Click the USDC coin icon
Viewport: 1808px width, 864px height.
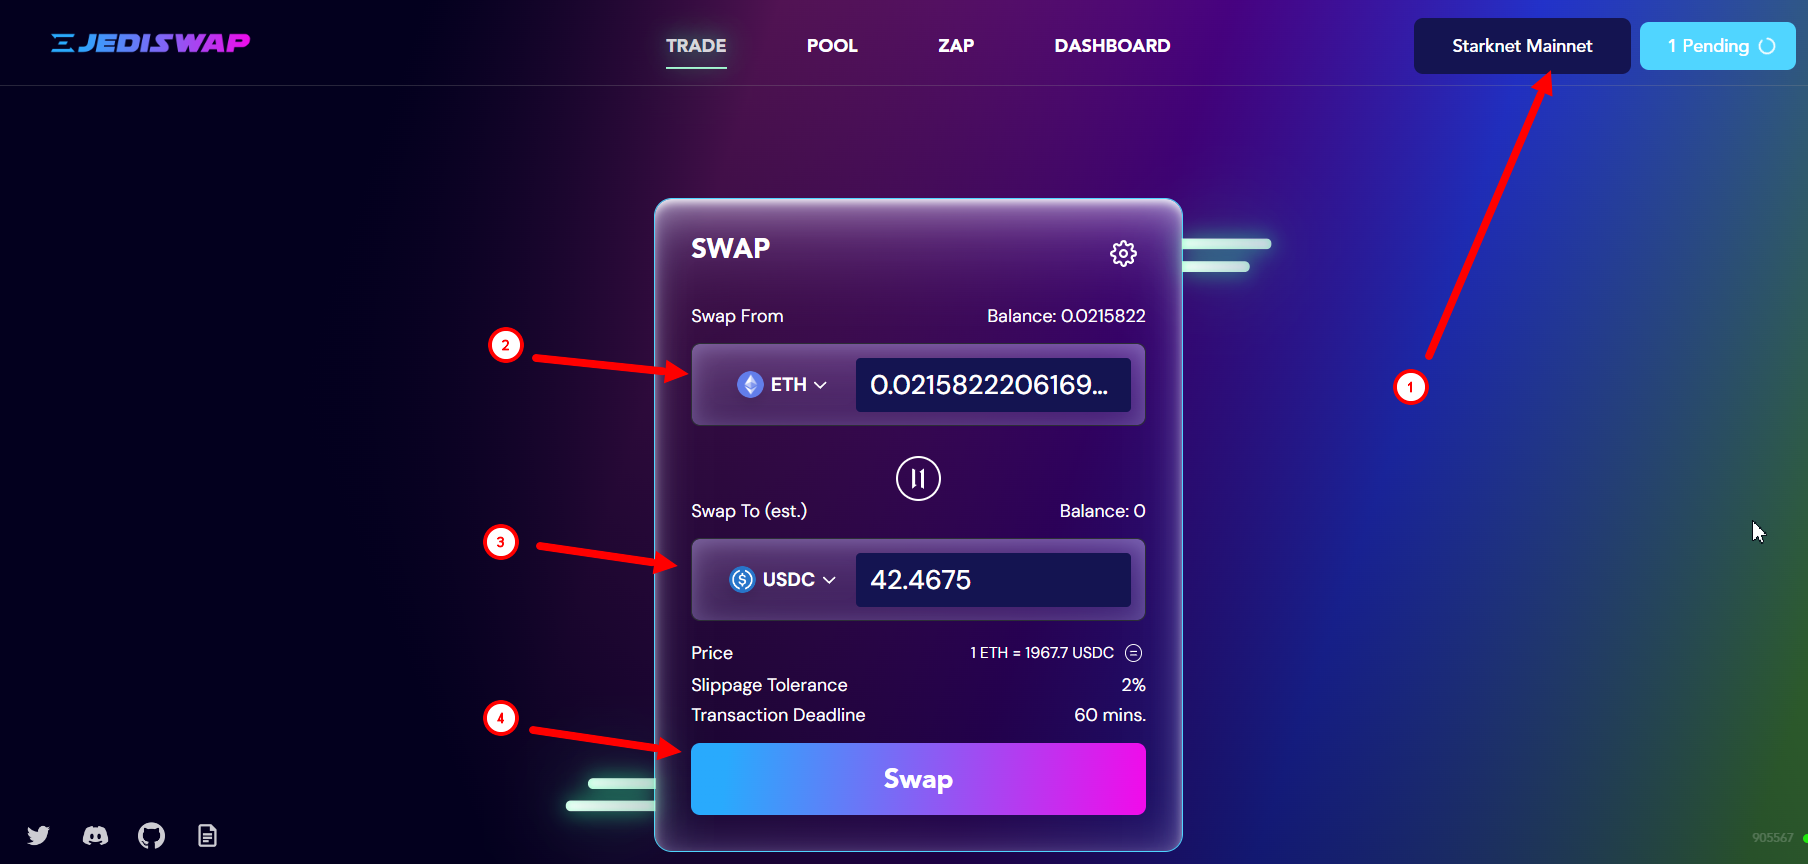pyautogui.click(x=742, y=579)
